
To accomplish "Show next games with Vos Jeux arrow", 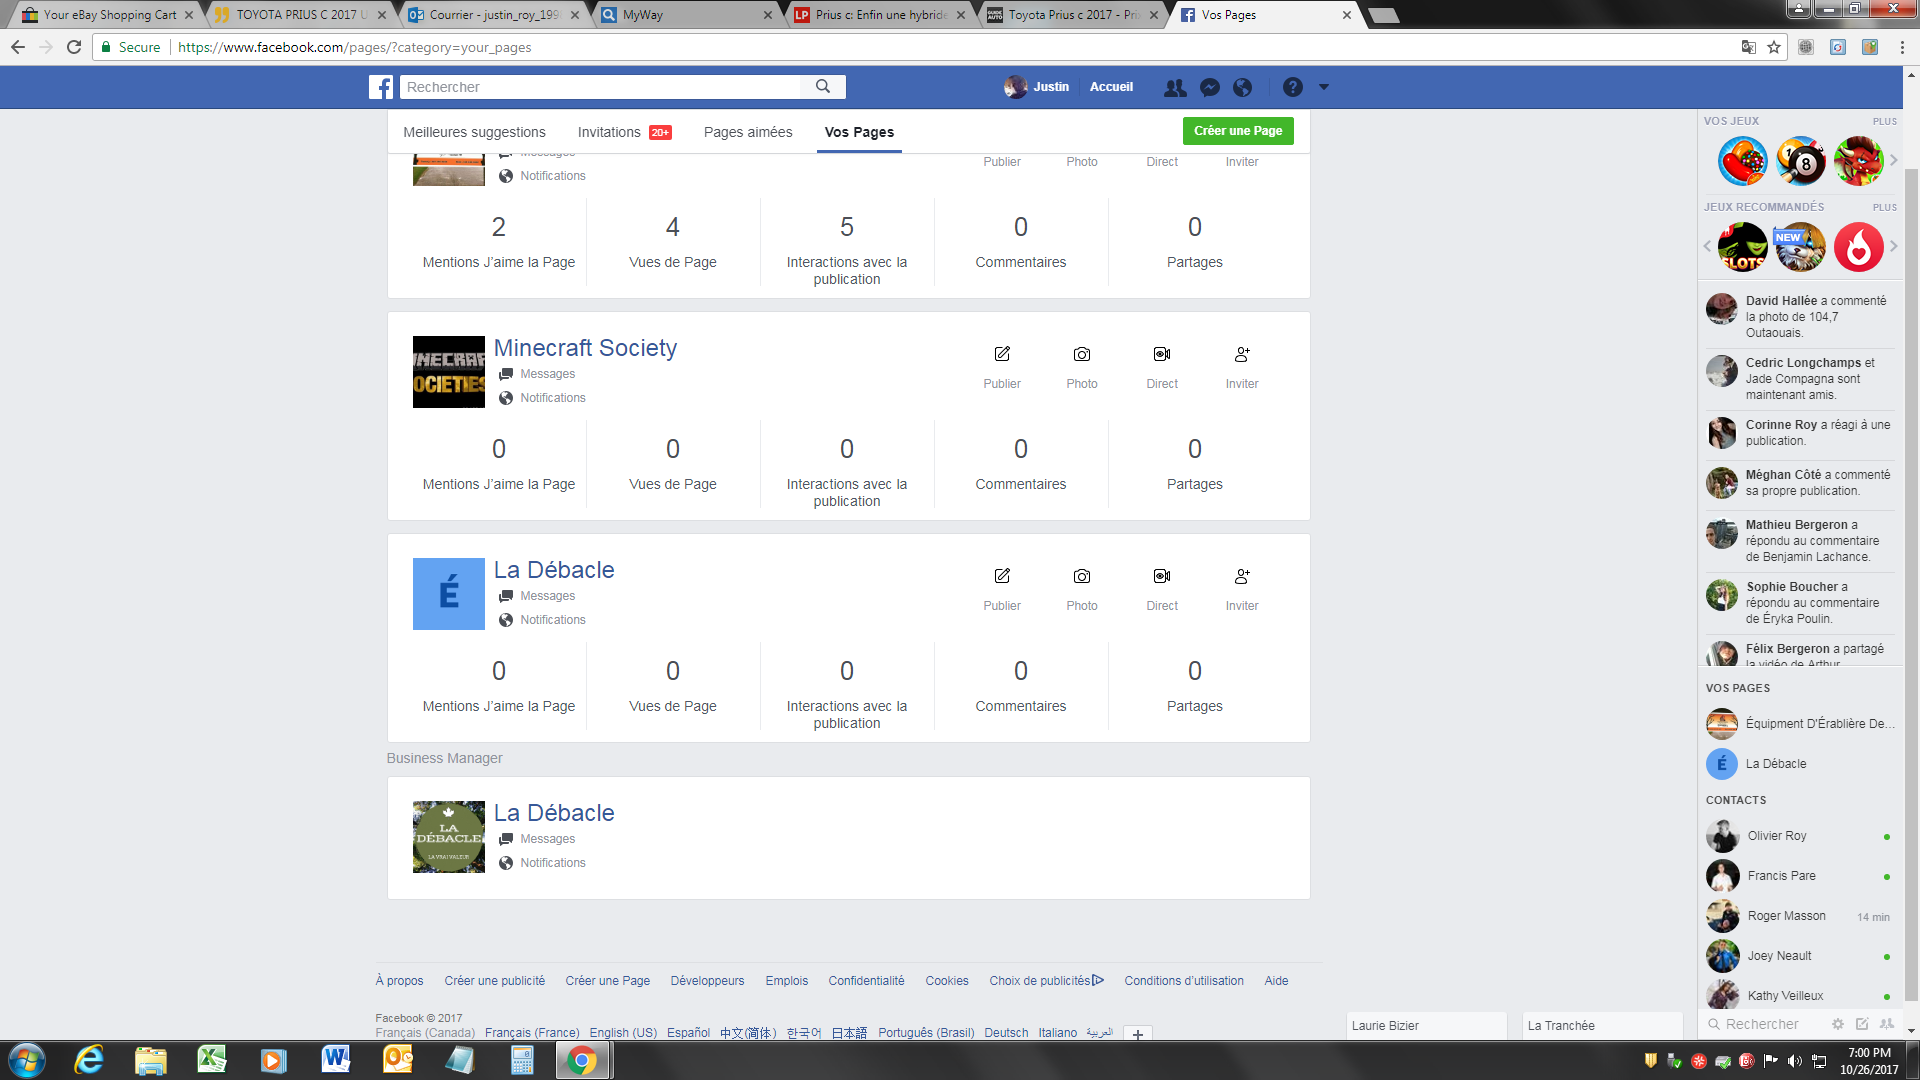I will click(1893, 160).
